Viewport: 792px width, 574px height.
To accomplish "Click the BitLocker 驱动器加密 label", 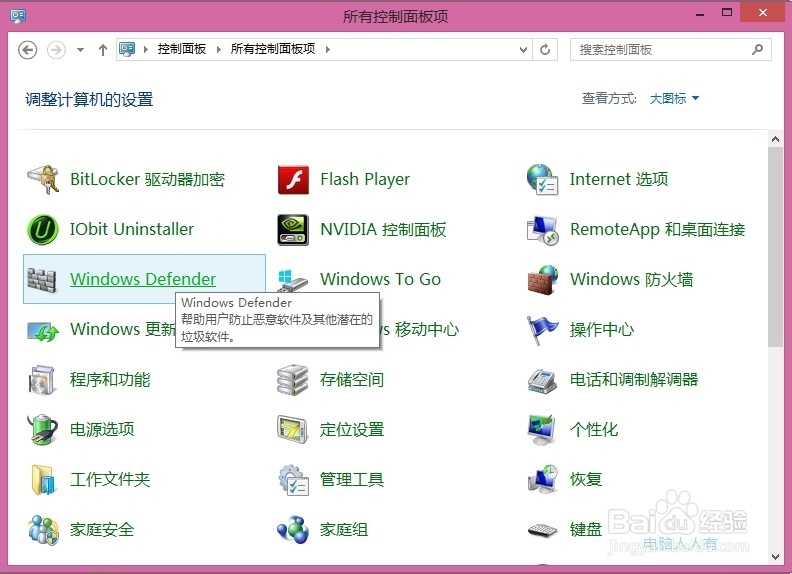I will click(x=147, y=179).
